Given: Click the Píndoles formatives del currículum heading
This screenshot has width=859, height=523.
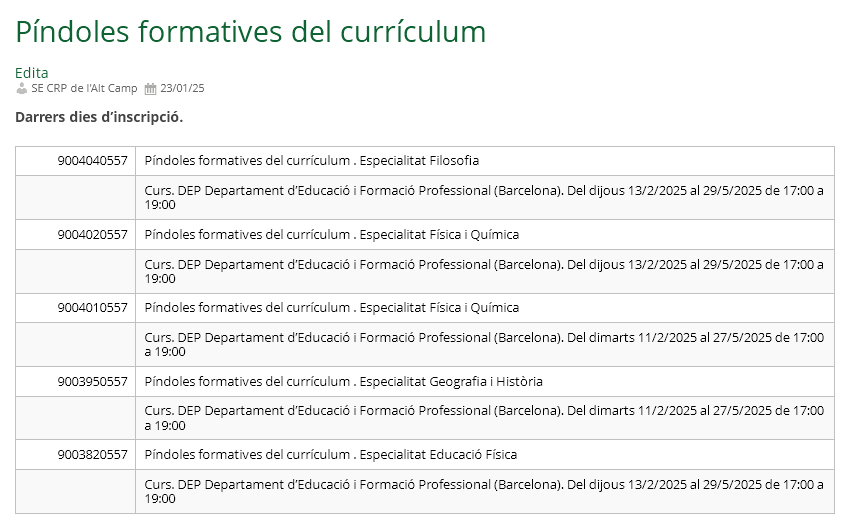Looking at the screenshot, I should (251, 32).
